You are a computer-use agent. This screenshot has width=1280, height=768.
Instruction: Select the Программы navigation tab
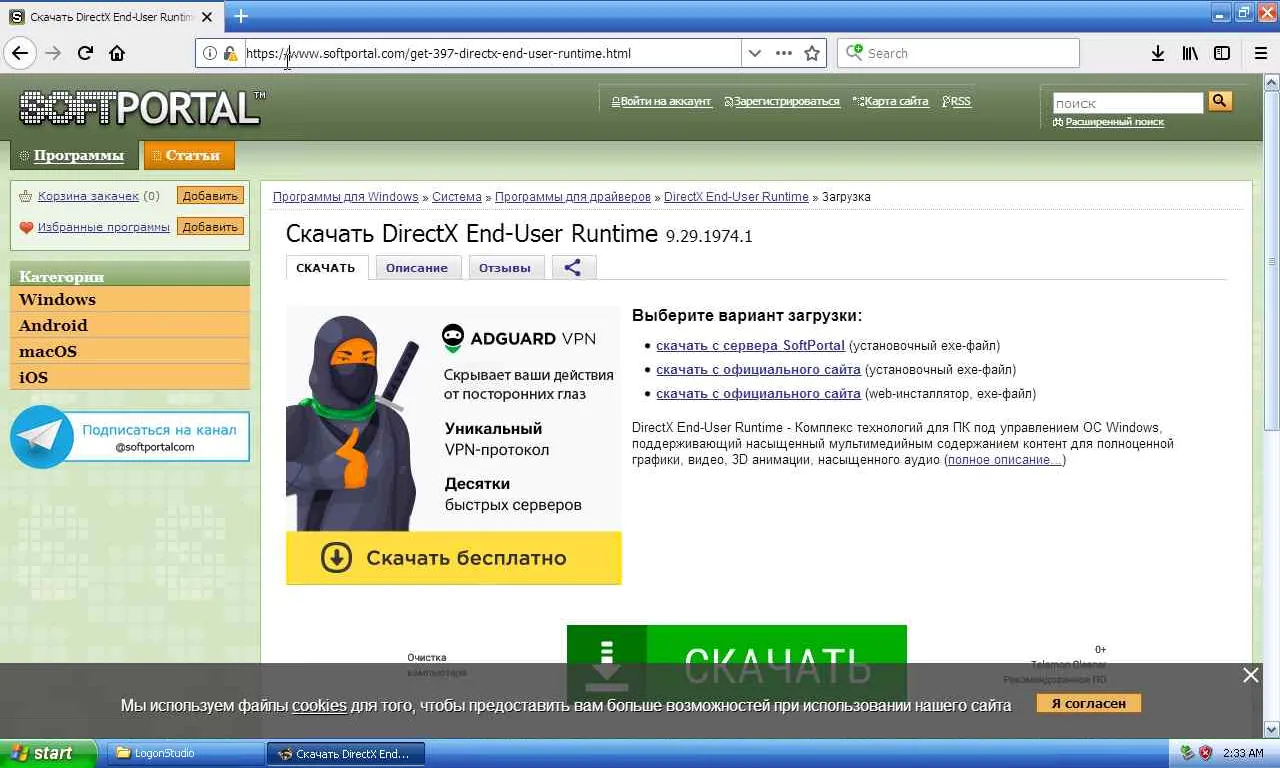pos(73,155)
